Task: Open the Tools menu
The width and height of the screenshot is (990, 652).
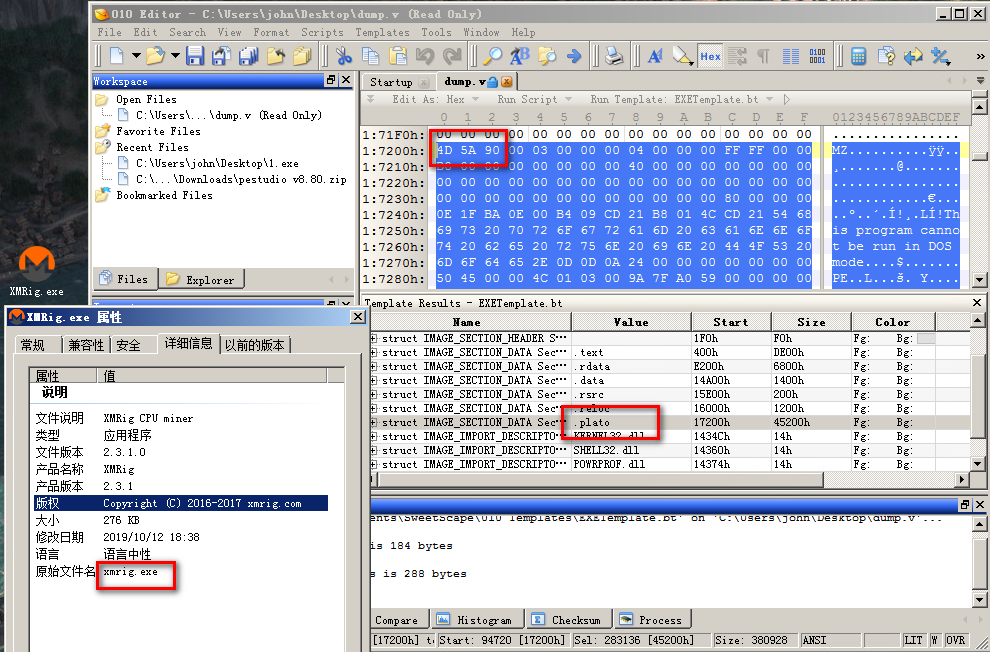Action: point(436,32)
